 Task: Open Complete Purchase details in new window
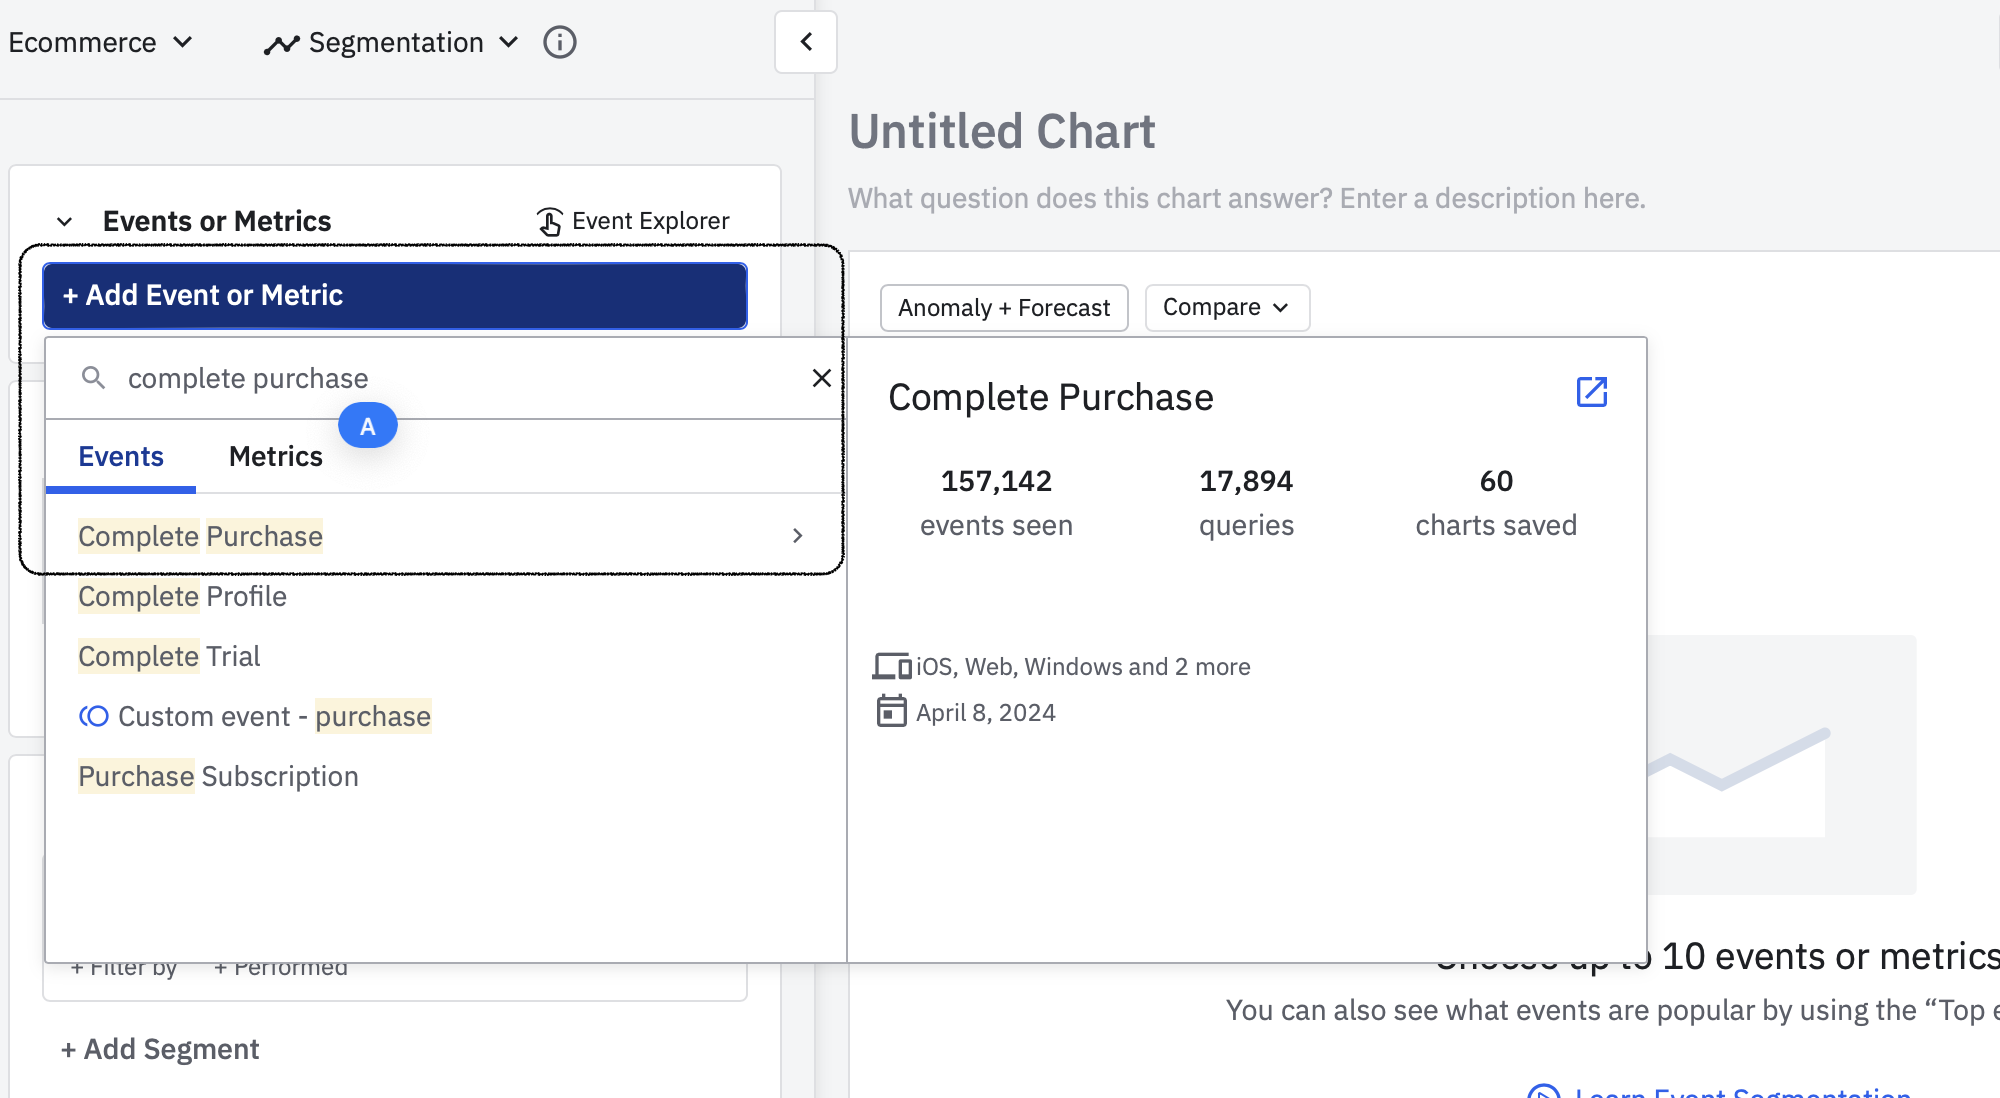(1591, 392)
